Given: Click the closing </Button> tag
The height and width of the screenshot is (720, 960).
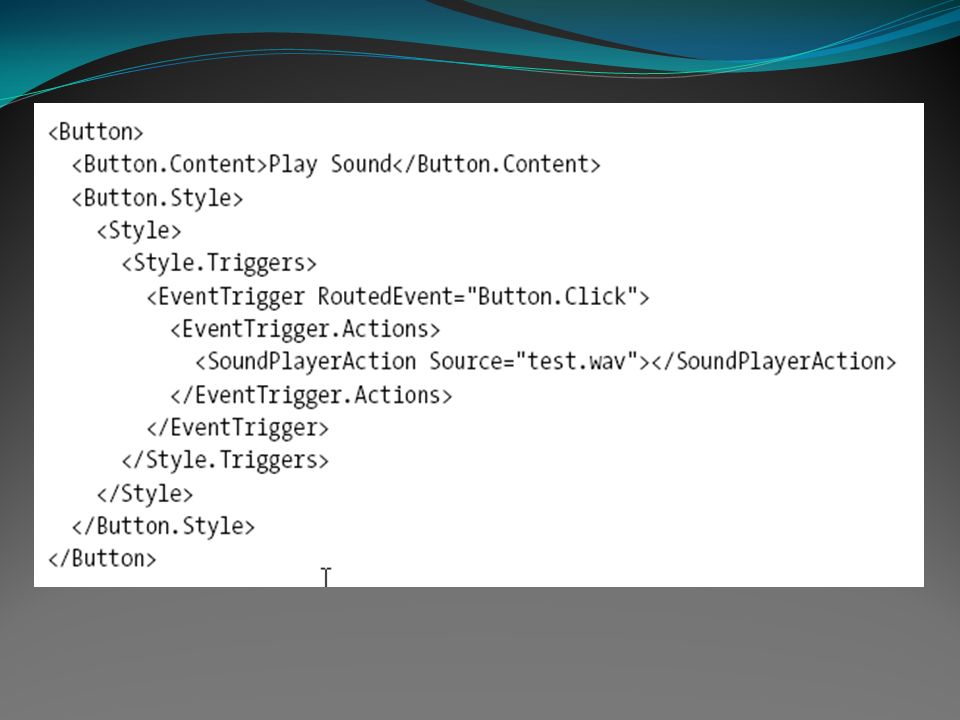Looking at the screenshot, I should pos(102,559).
